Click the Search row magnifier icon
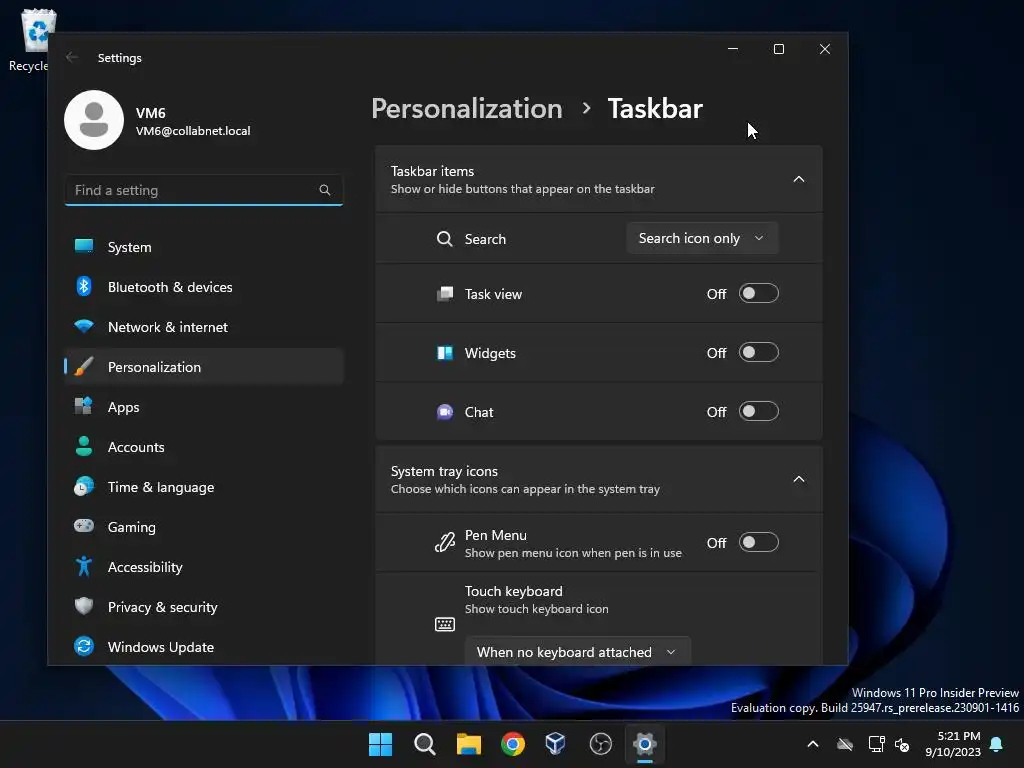This screenshot has width=1024, height=768. point(445,239)
